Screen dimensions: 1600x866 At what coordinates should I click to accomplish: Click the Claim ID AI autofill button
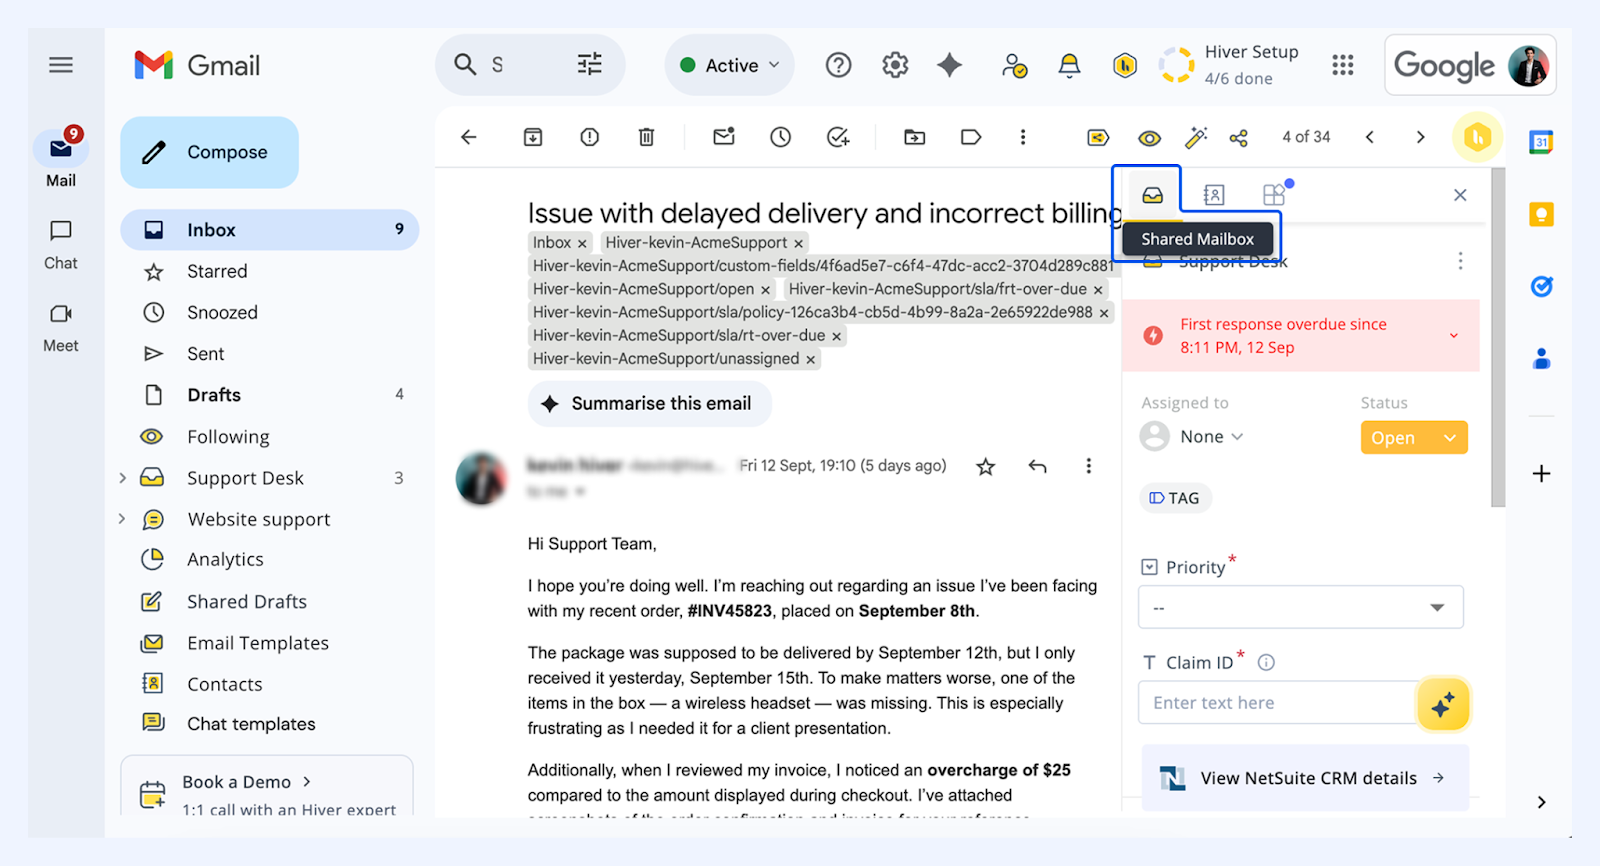(1443, 705)
